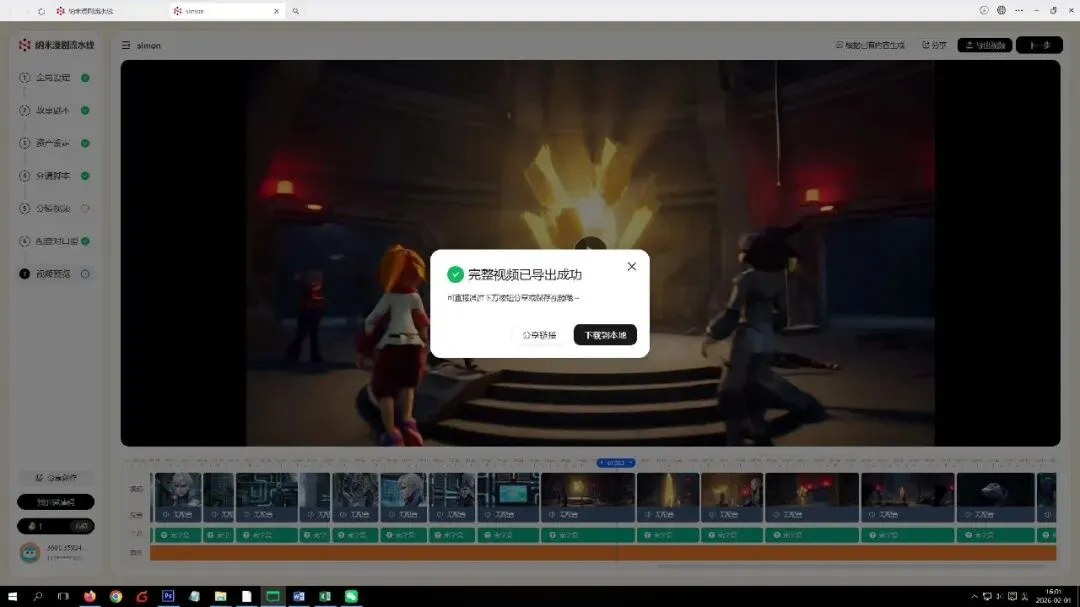Click the empty status circle of step 5
The height and width of the screenshot is (607, 1080).
tap(85, 209)
